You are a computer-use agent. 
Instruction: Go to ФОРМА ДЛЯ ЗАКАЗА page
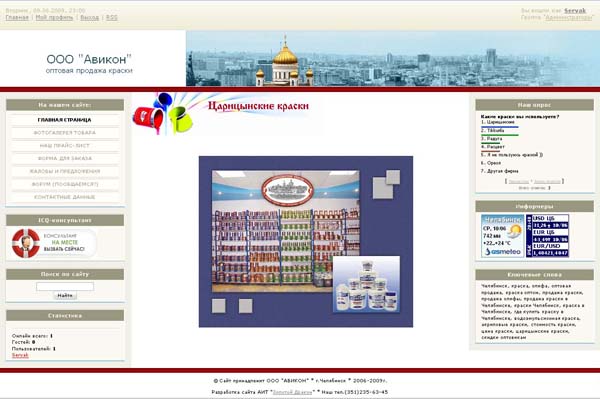click(x=65, y=158)
